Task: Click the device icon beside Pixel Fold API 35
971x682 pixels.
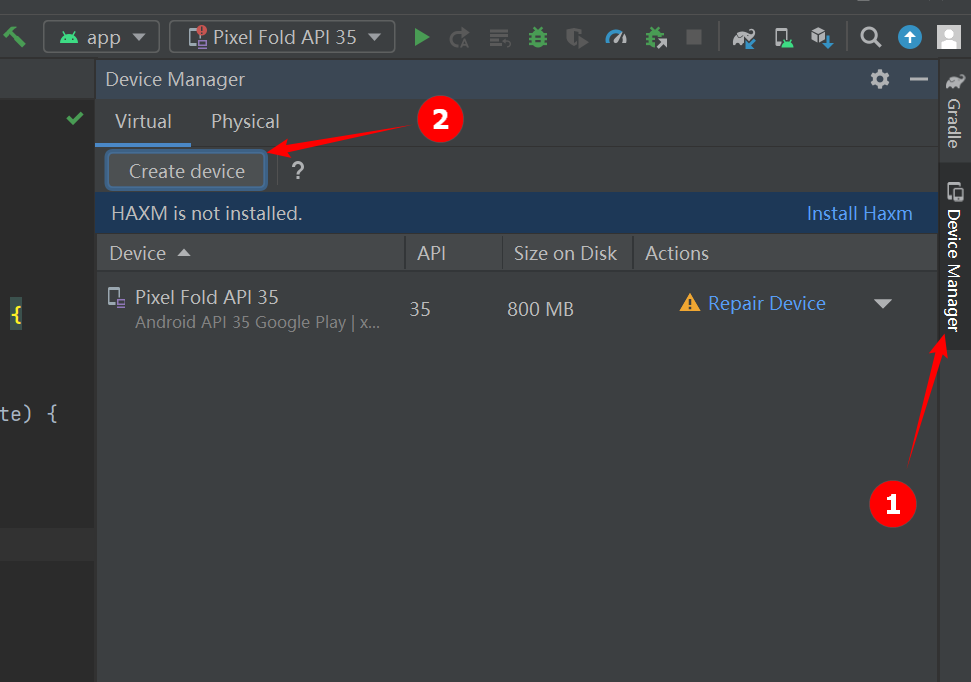Action: [x=116, y=297]
